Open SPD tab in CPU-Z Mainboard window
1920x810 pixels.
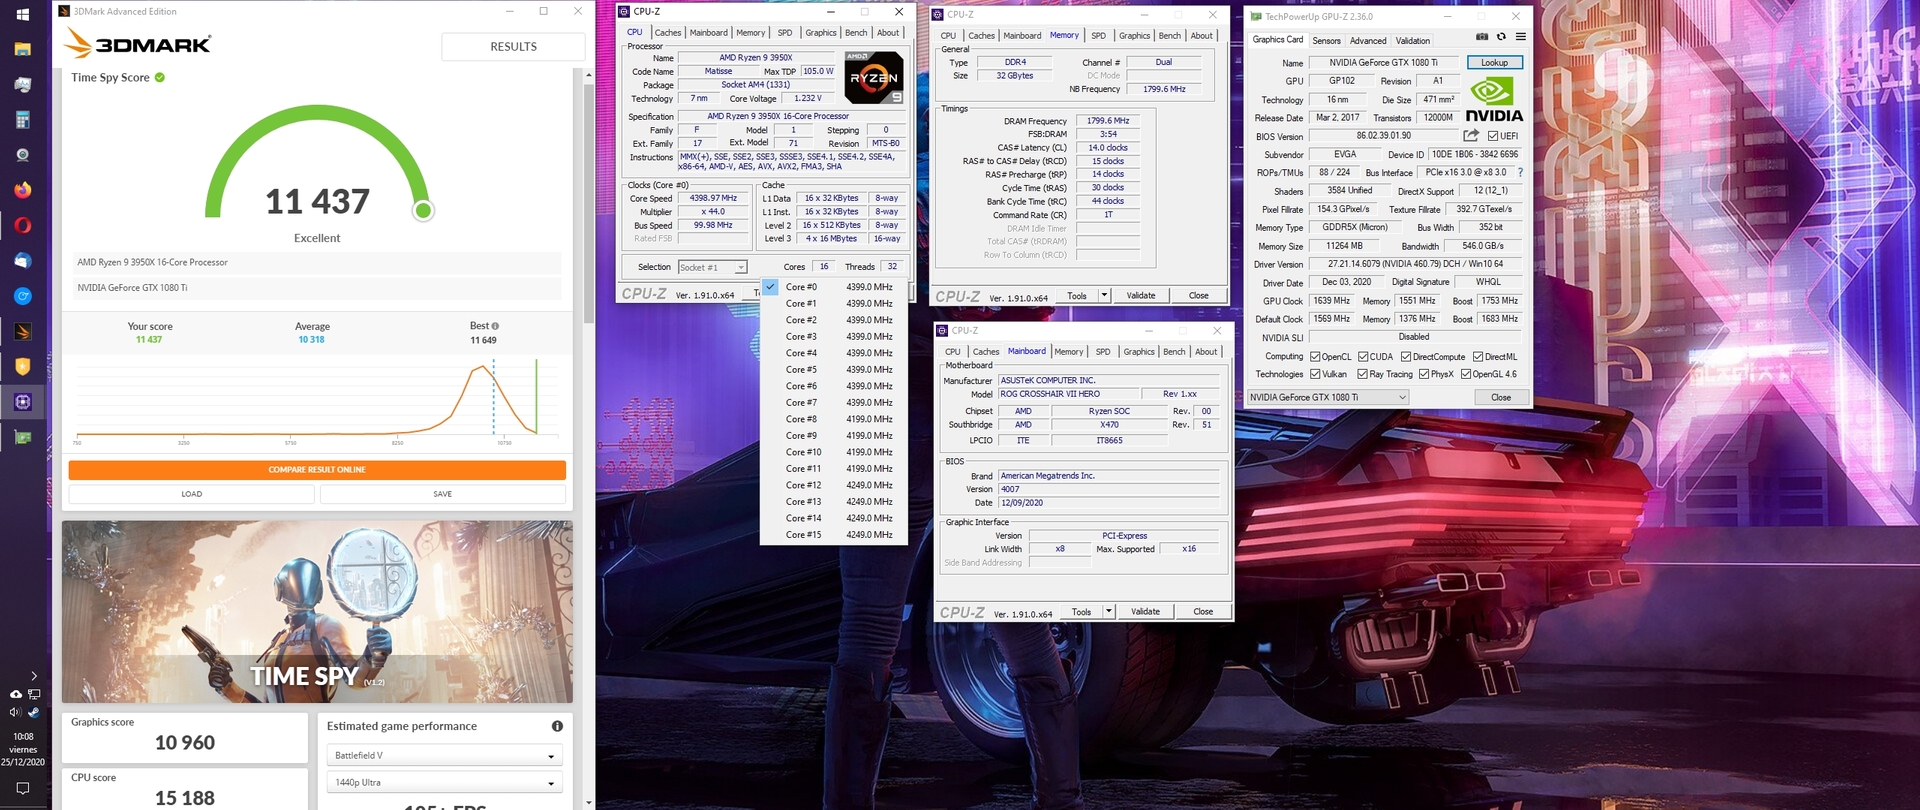tap(1103, 352)
